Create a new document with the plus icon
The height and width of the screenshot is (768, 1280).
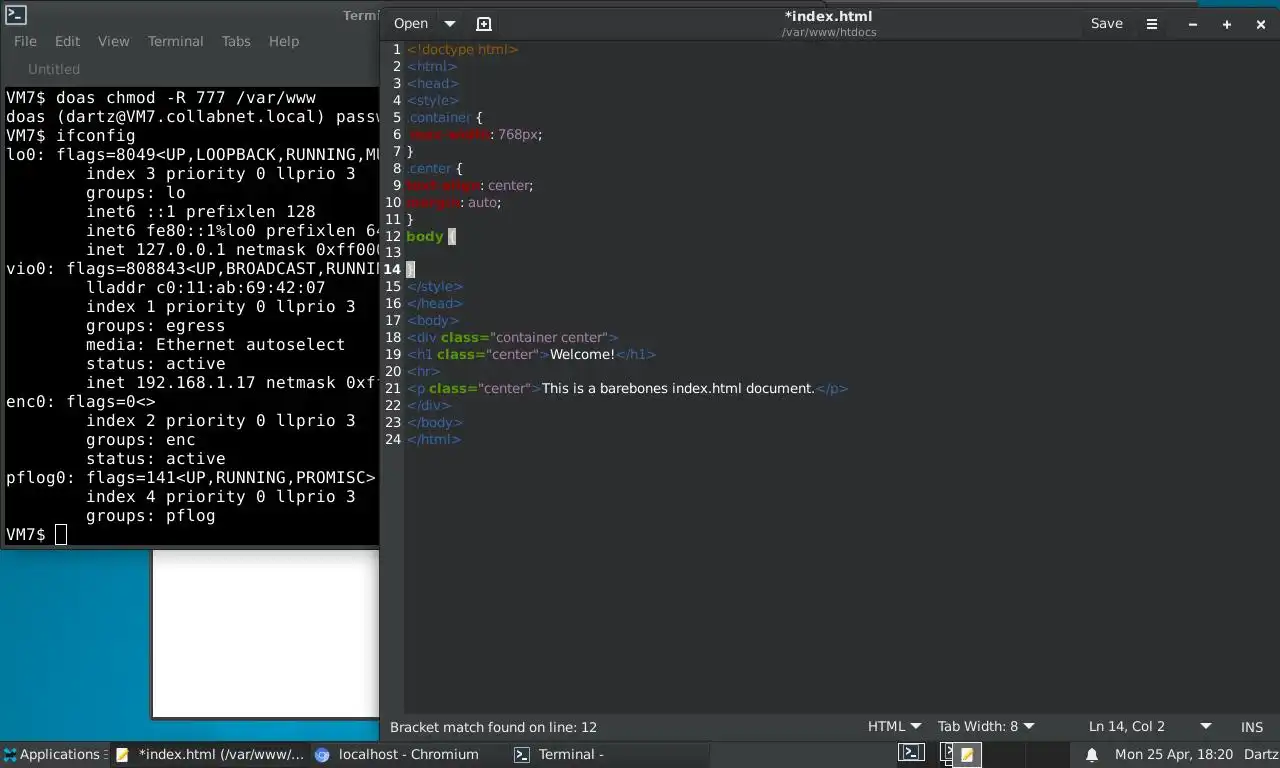(x=484, y=23)
